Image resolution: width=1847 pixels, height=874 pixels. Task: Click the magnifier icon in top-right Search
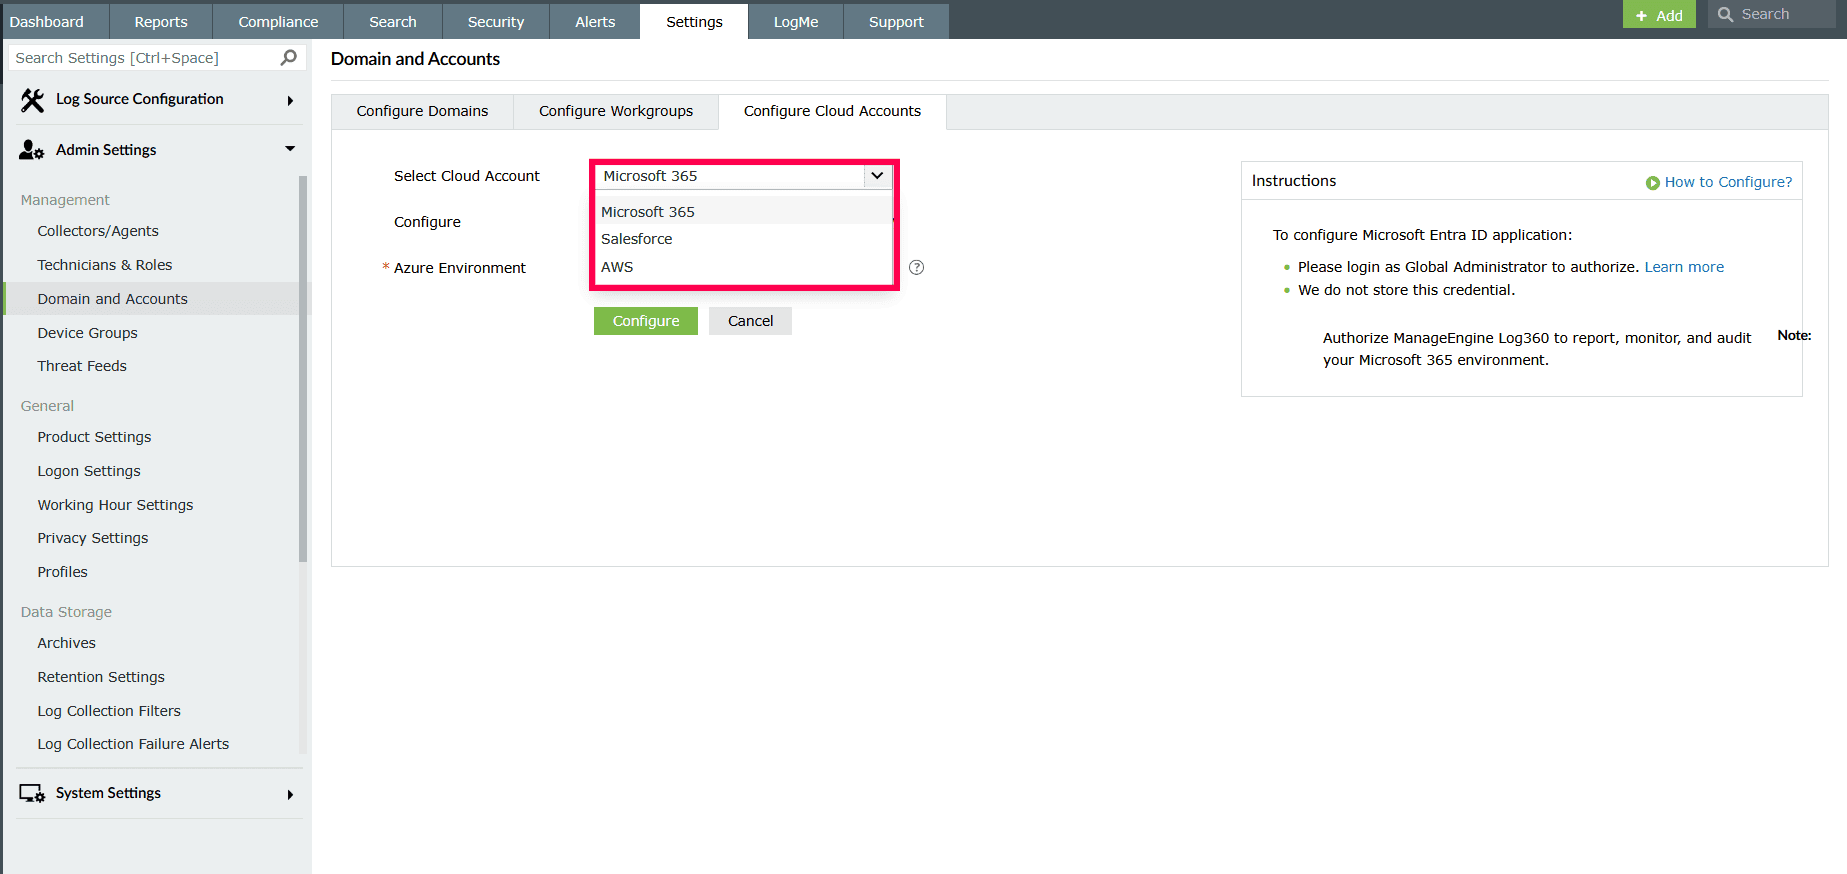[x=1725, y=14]
